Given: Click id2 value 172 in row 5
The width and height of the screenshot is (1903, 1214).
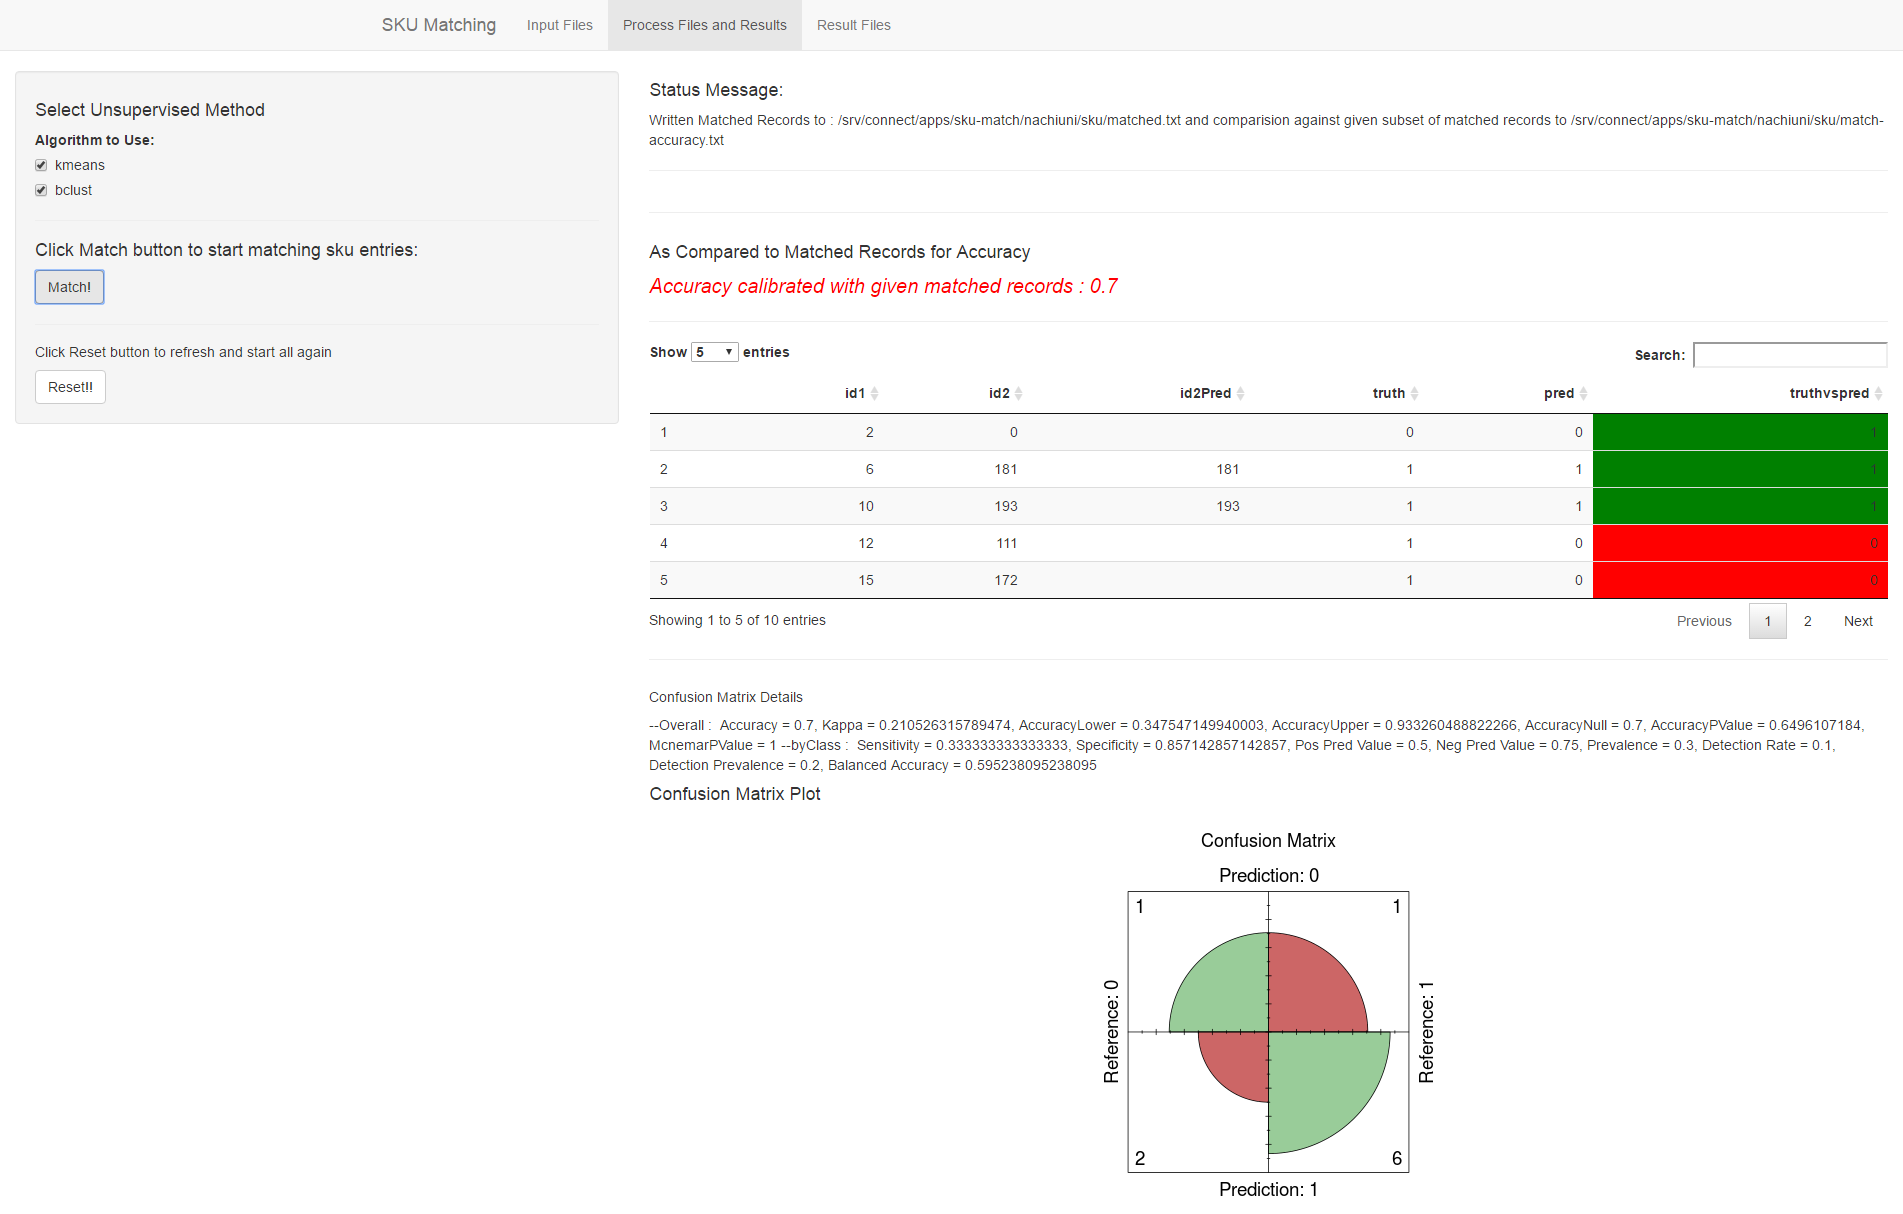Looking at the screenshot, I should [1006, 580].
